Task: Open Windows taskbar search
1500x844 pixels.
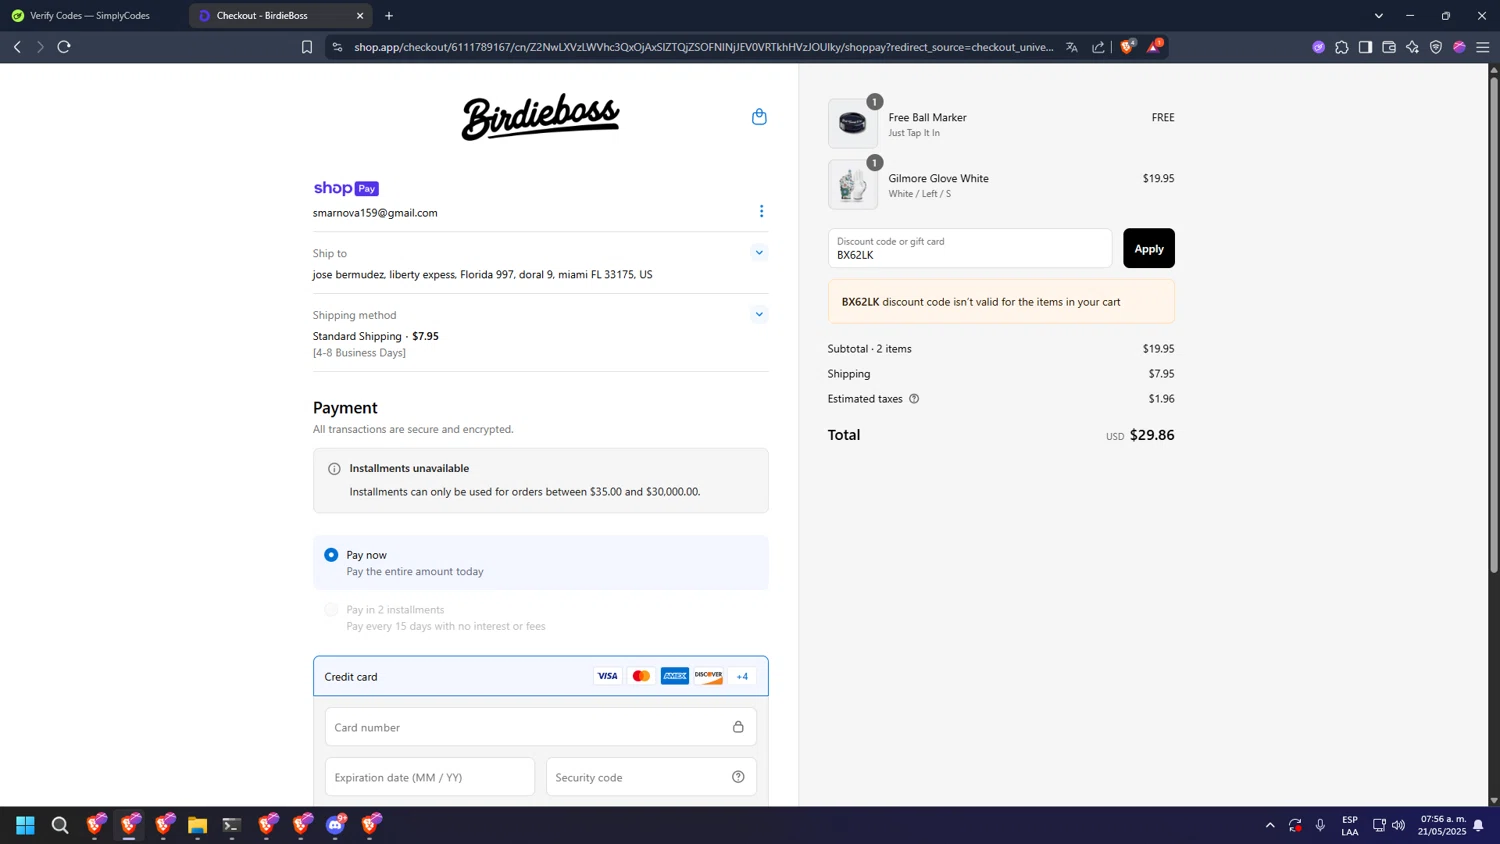Action: click(60, 825)
